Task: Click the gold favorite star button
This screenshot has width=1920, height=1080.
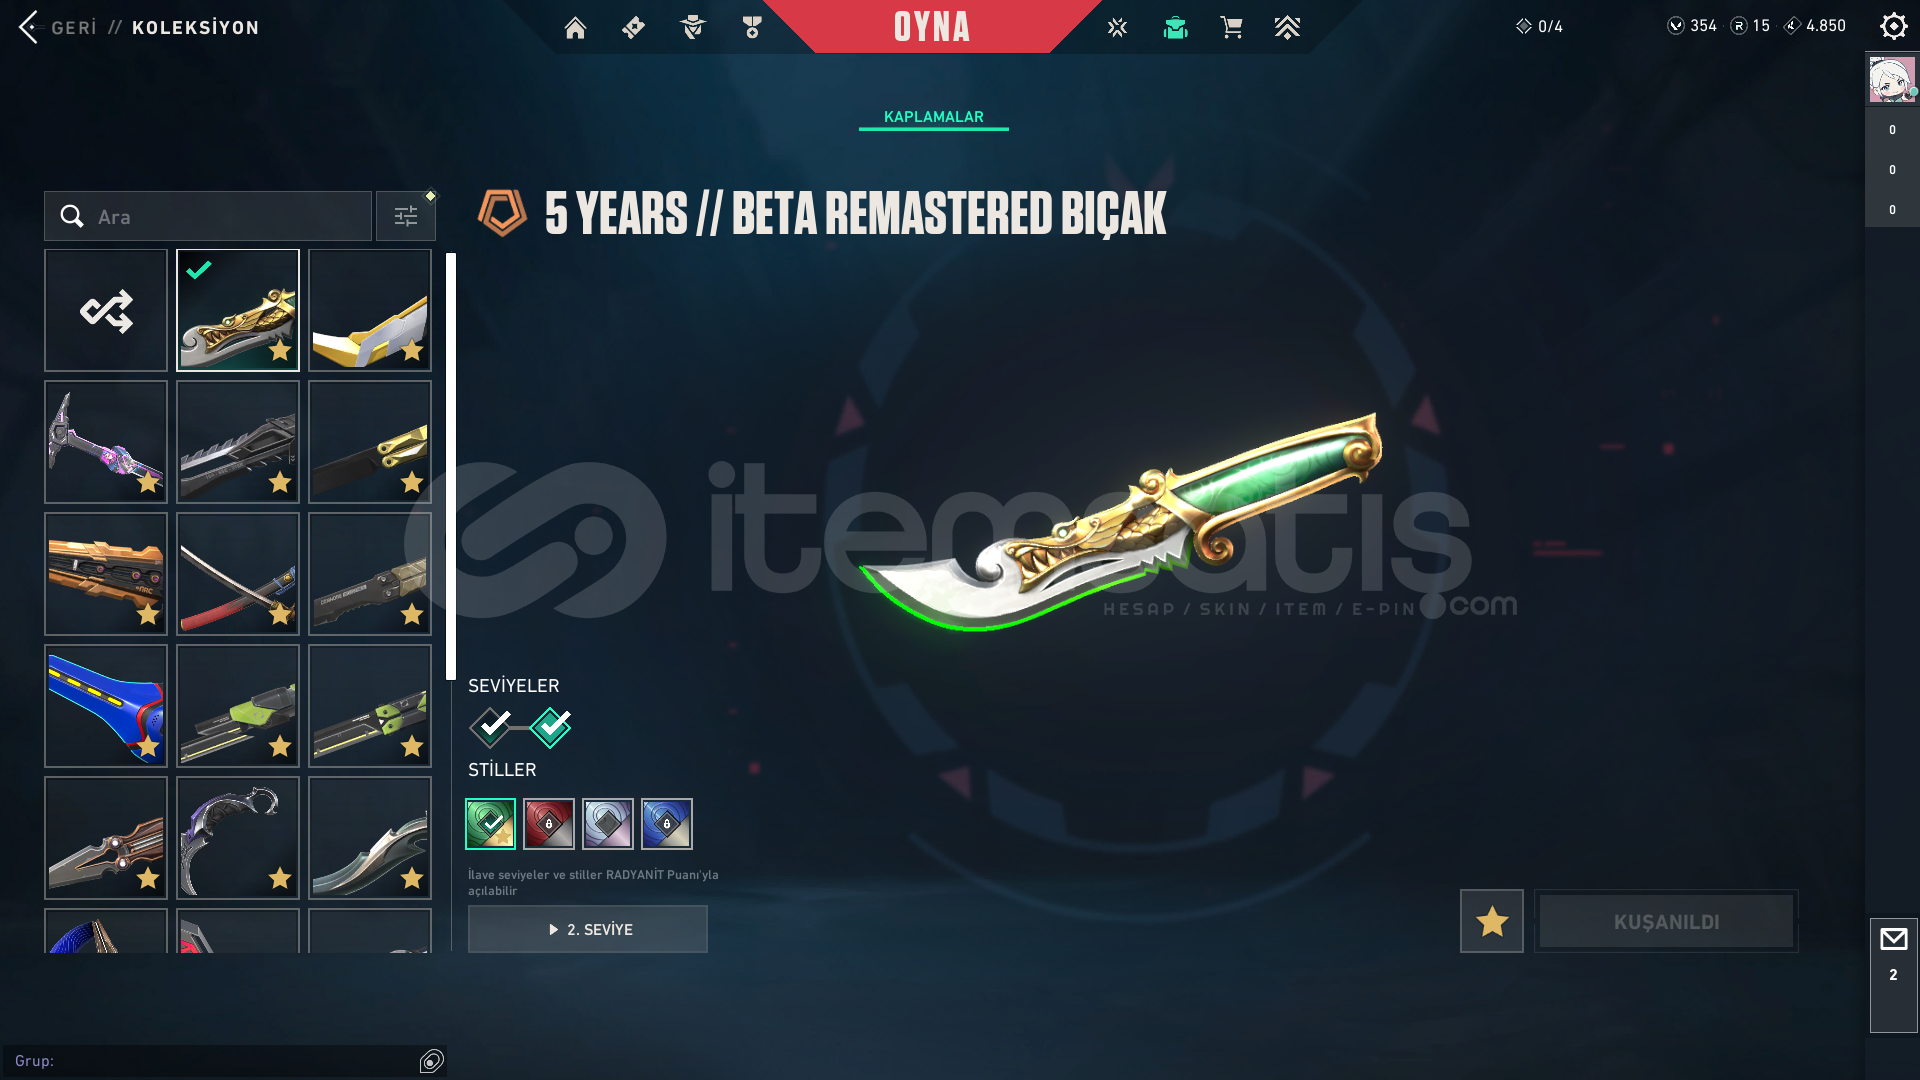Action: point(1491,921)
